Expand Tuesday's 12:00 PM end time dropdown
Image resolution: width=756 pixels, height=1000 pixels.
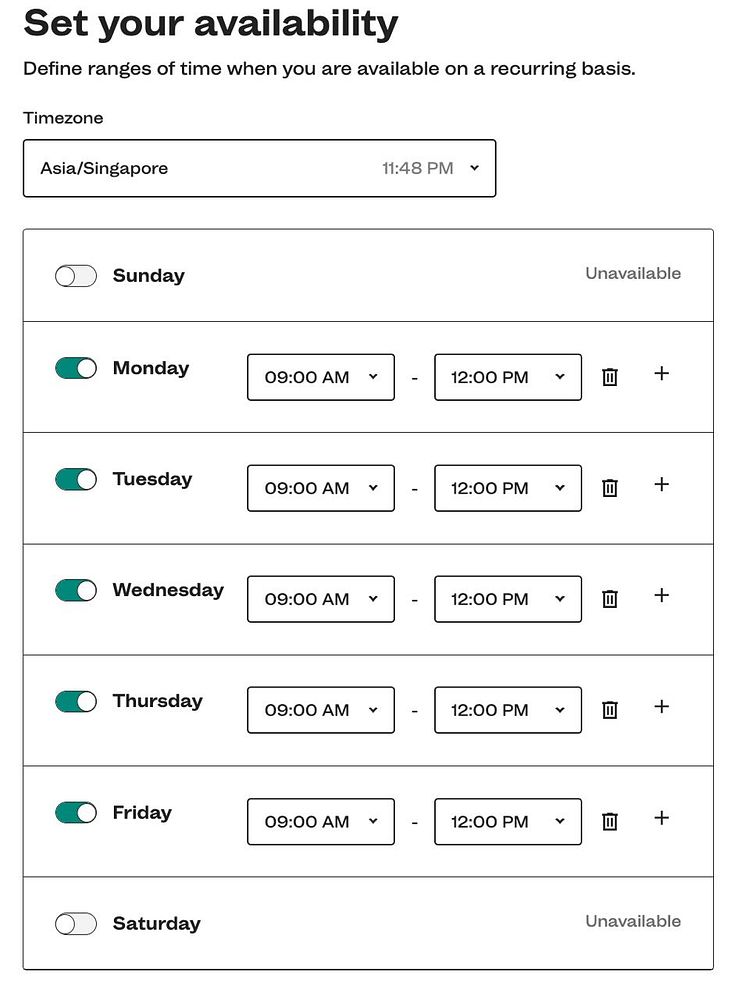(508, 488)
